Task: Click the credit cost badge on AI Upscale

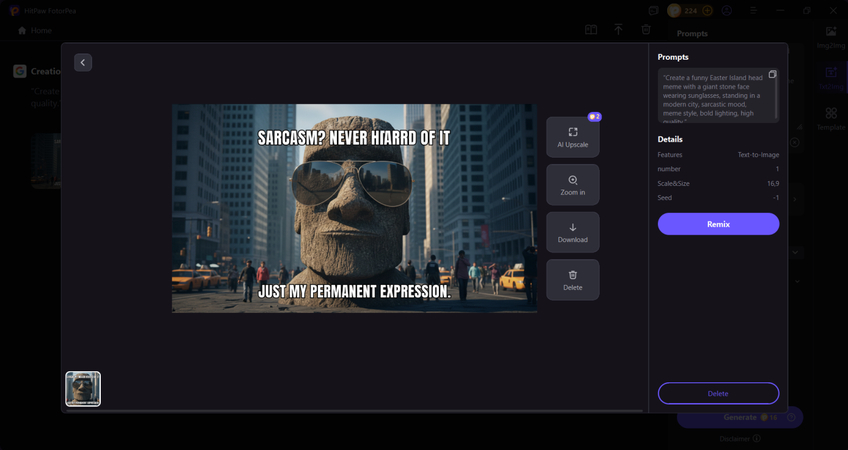Action: [x=594, y=117]
